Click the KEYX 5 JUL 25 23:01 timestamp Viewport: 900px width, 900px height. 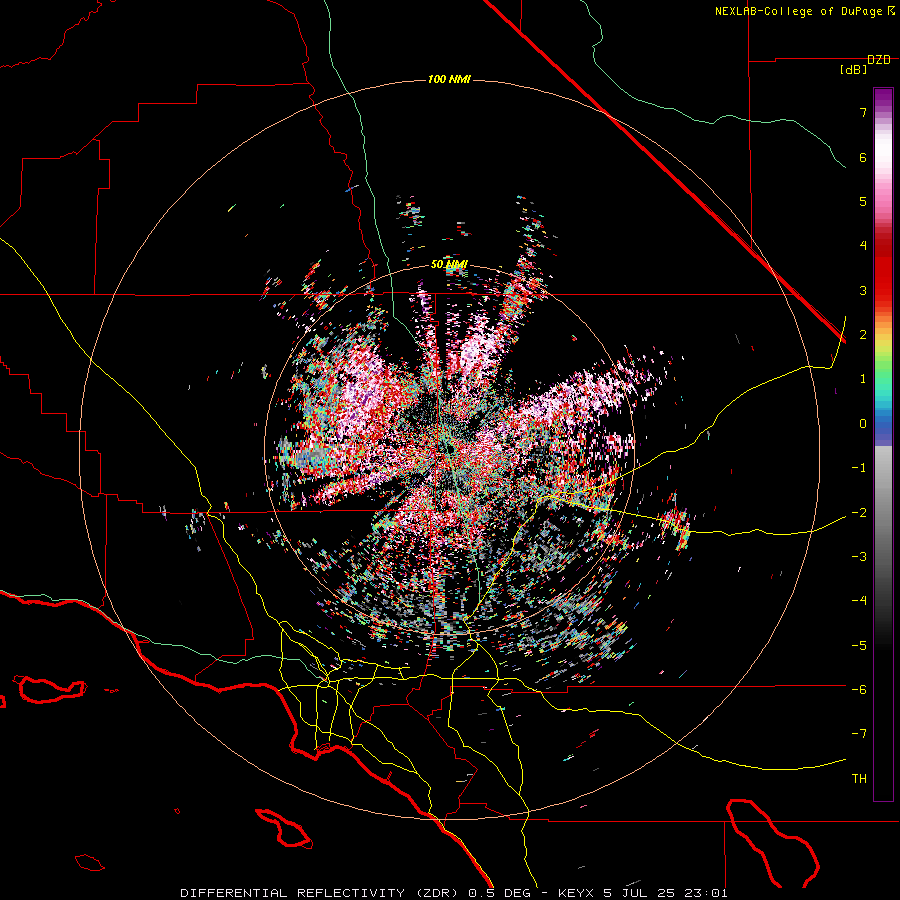[x=643, y=893]
